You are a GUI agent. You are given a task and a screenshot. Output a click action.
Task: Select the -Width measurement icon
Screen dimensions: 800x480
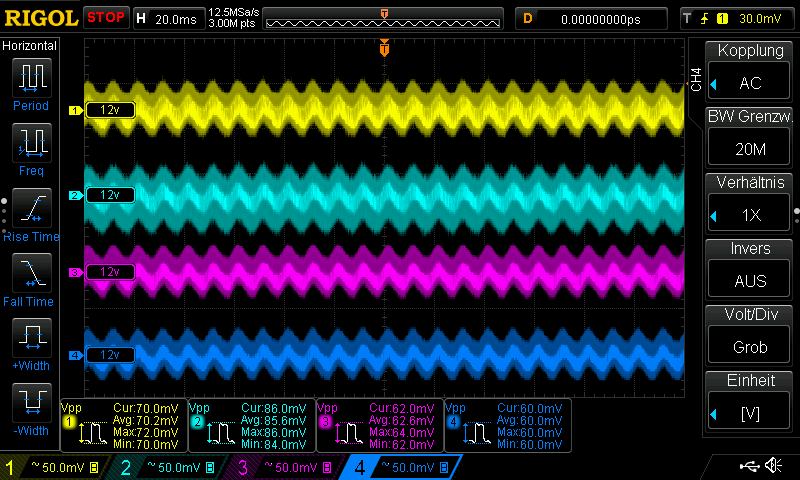[x=32, y=402]
